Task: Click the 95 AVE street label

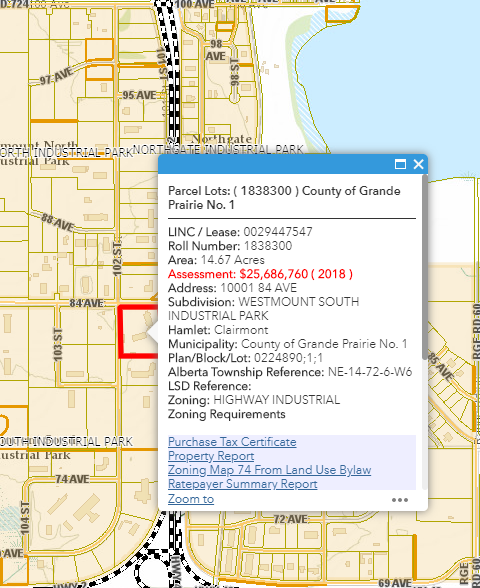Action: (x=139, y=95)
